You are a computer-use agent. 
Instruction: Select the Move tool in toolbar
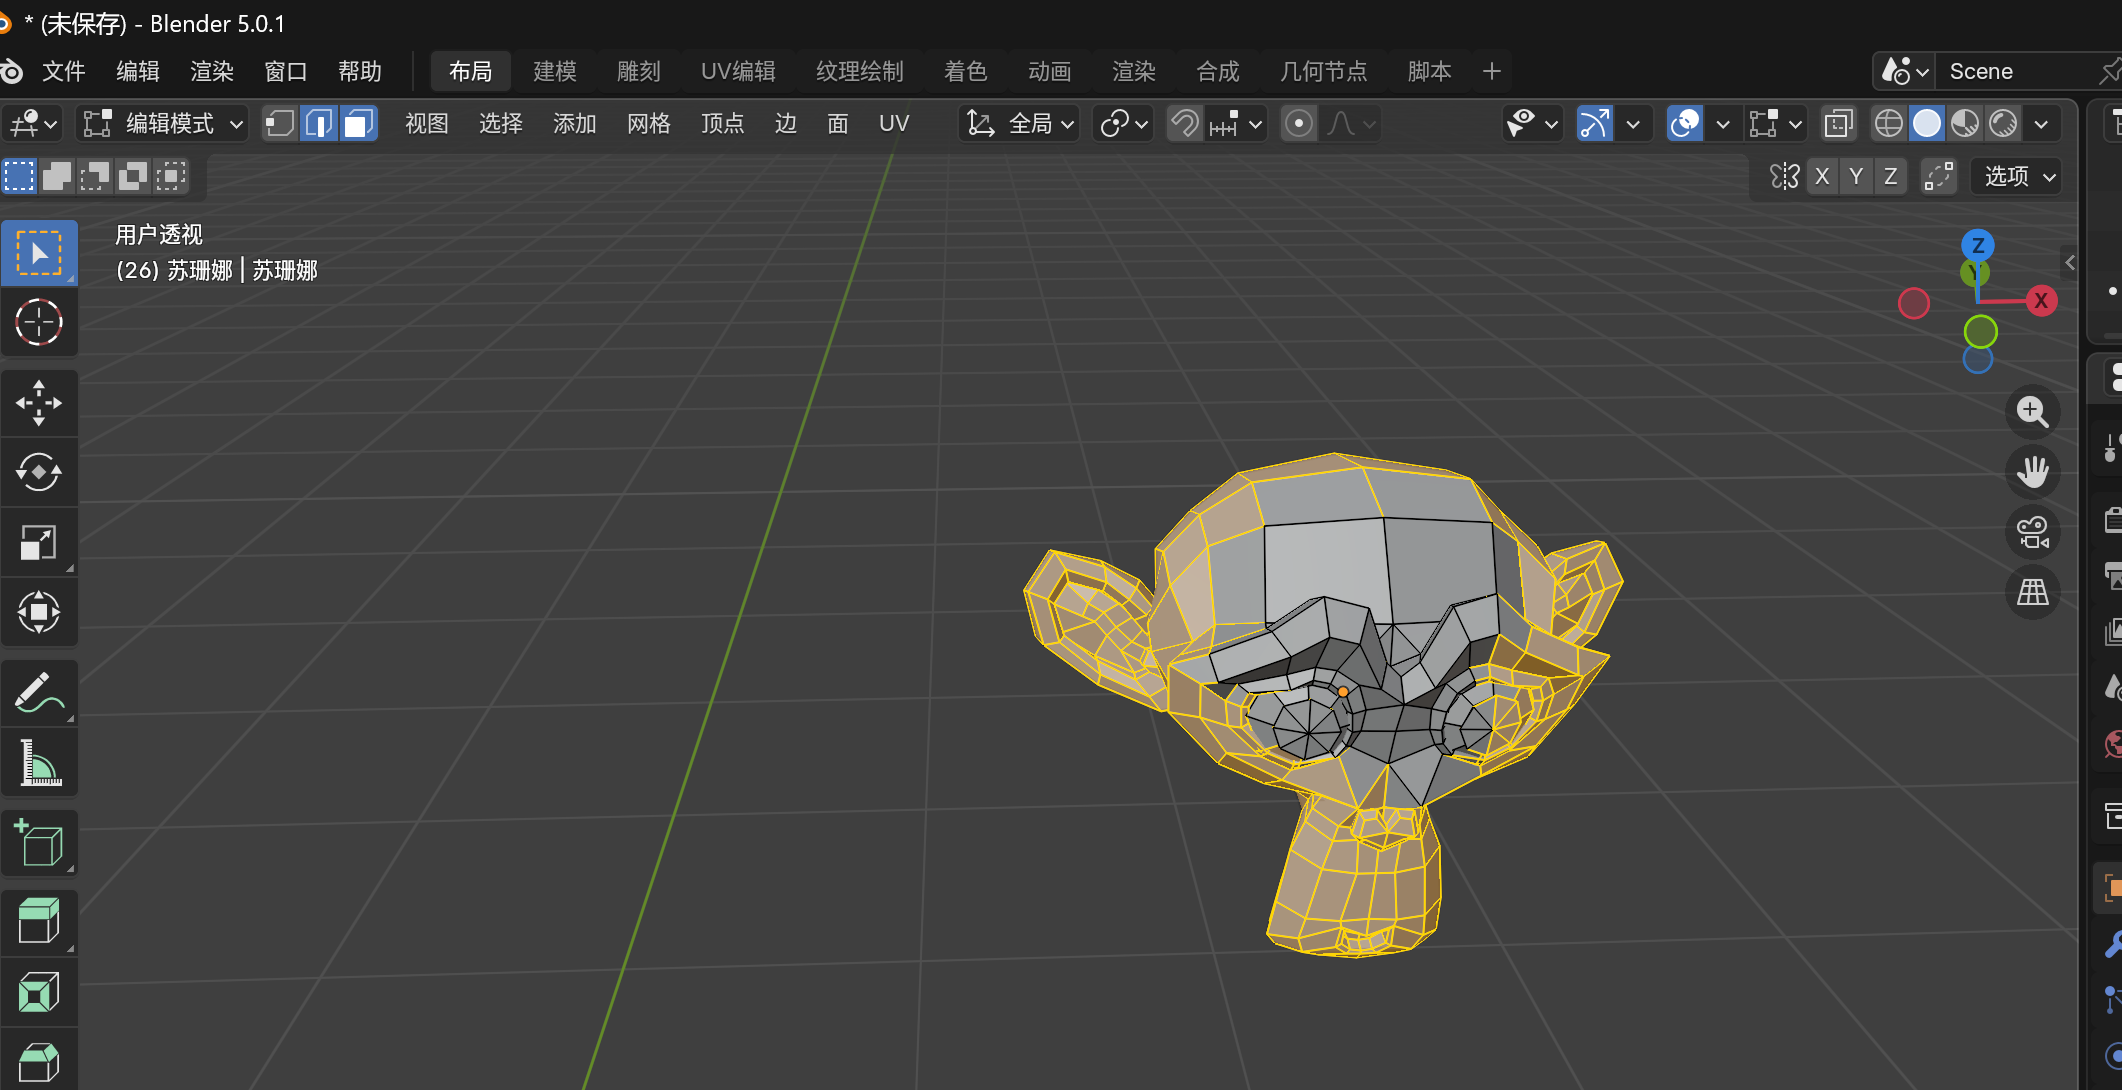click(39, 403)
